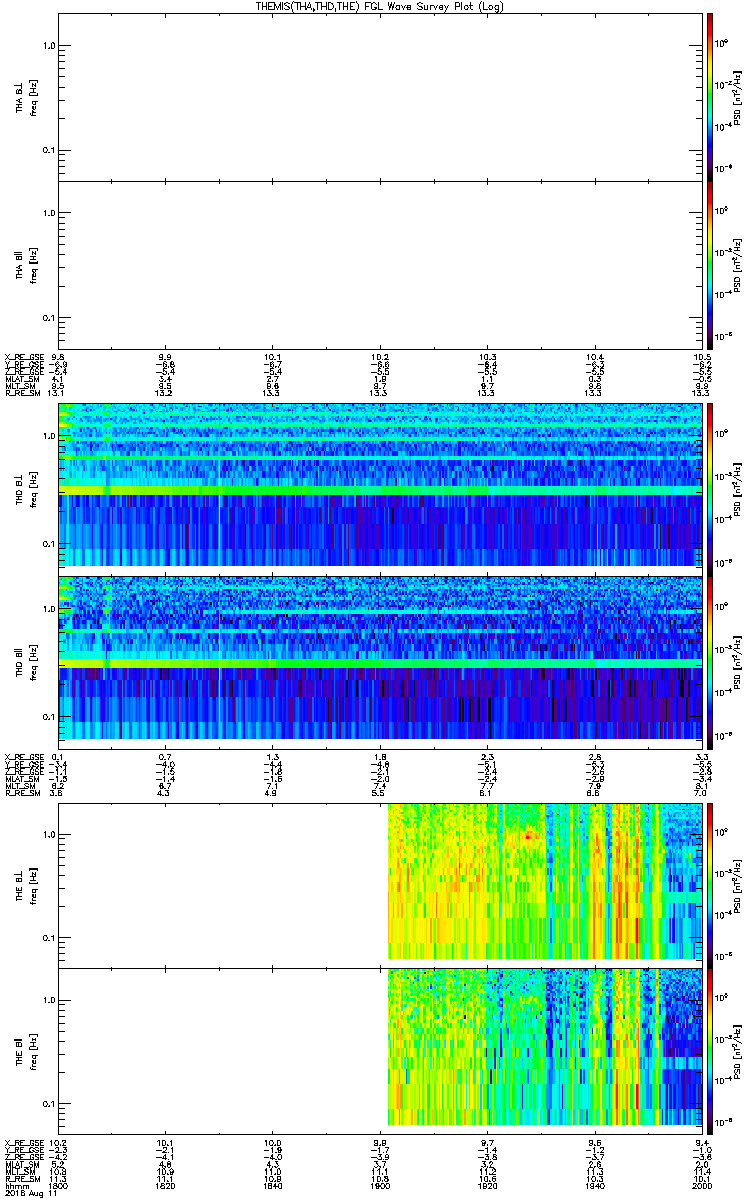Viewport: 750px width, 1200px height.
Task: Click the THEMIS FGL Wave Survey Plot title
Action: click(x=380, y=6)
